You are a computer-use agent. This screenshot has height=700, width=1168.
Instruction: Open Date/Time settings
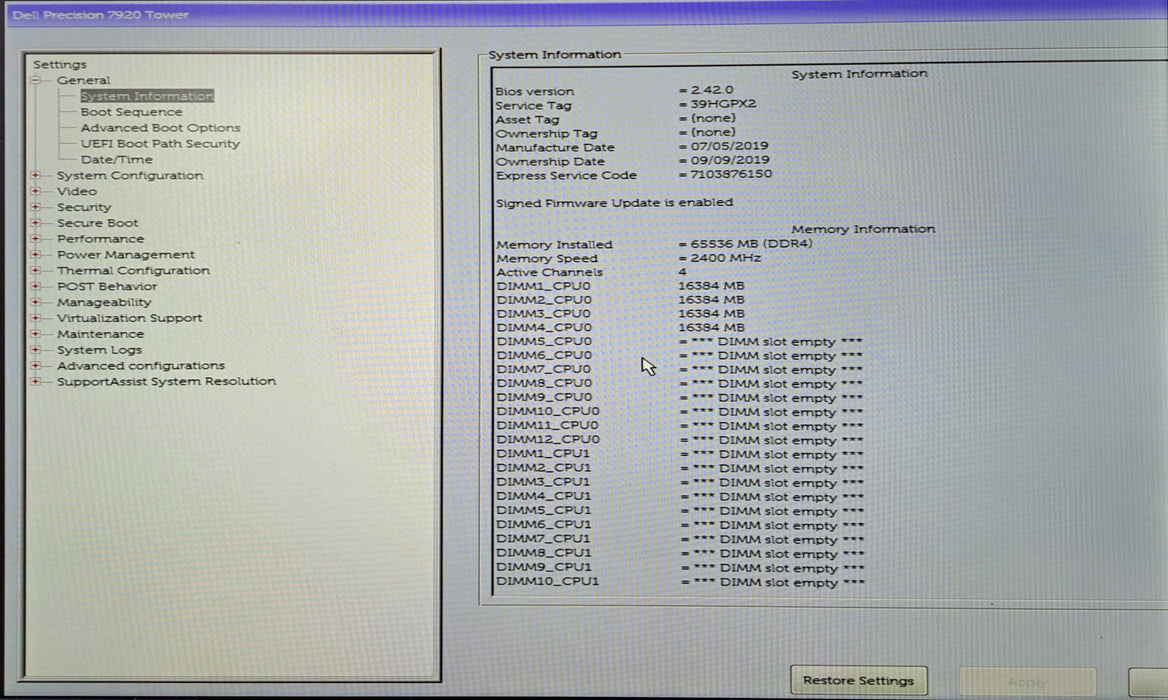(x=116, y=159)
